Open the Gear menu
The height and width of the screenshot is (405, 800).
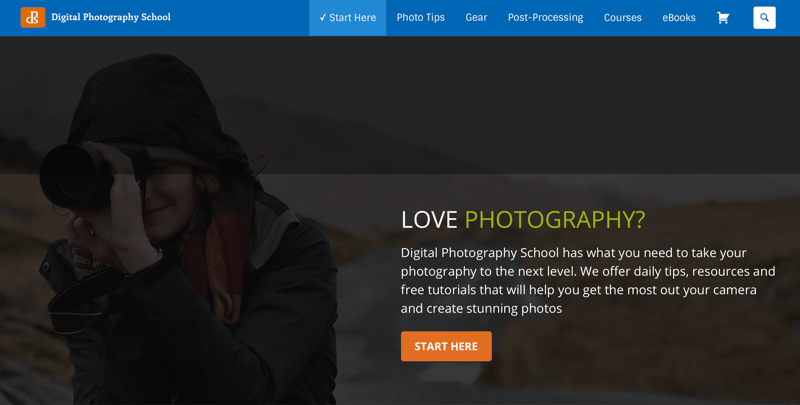[x=476, y=18]
